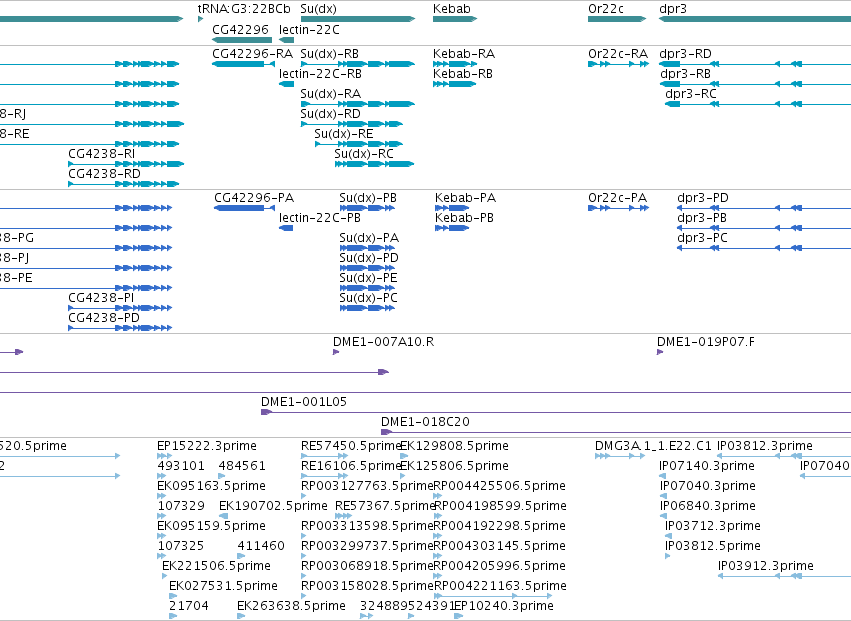The width and height of the screenshot is (851, 621).
Task: Click the dpr3 gene label
Action: (x=673, y=9)
